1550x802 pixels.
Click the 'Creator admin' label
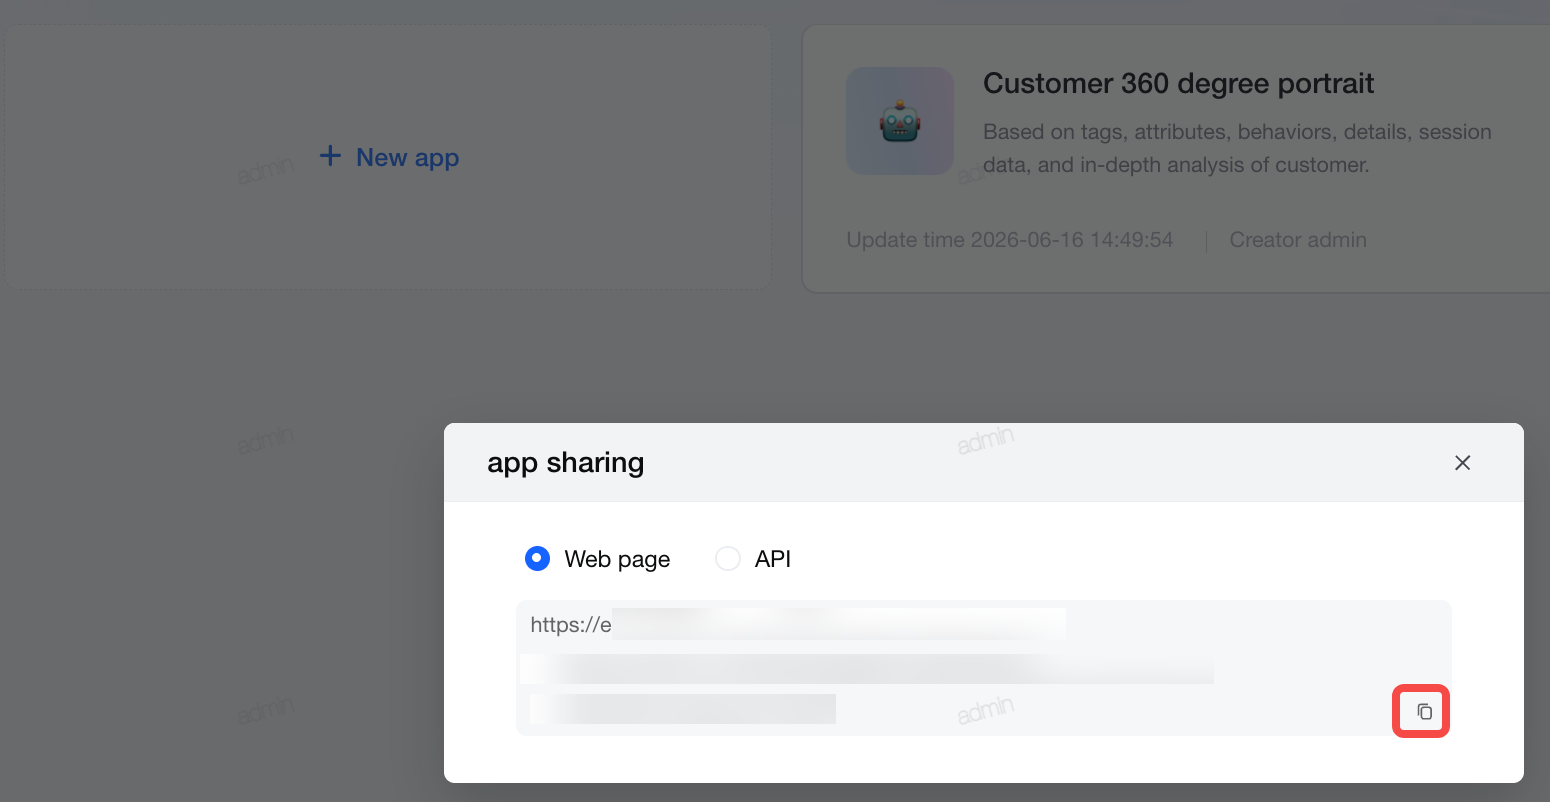[1298, 240]
